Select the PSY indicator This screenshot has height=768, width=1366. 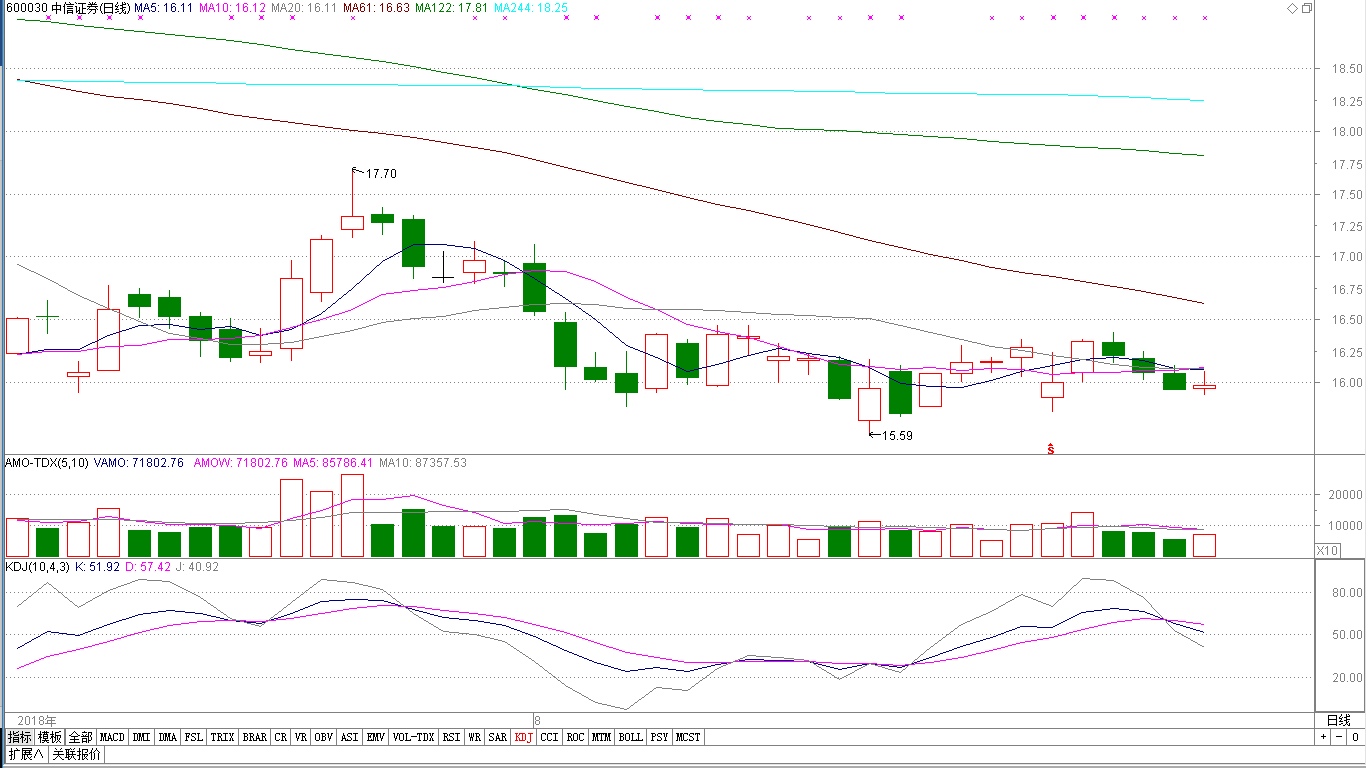(x=659, y=737)
